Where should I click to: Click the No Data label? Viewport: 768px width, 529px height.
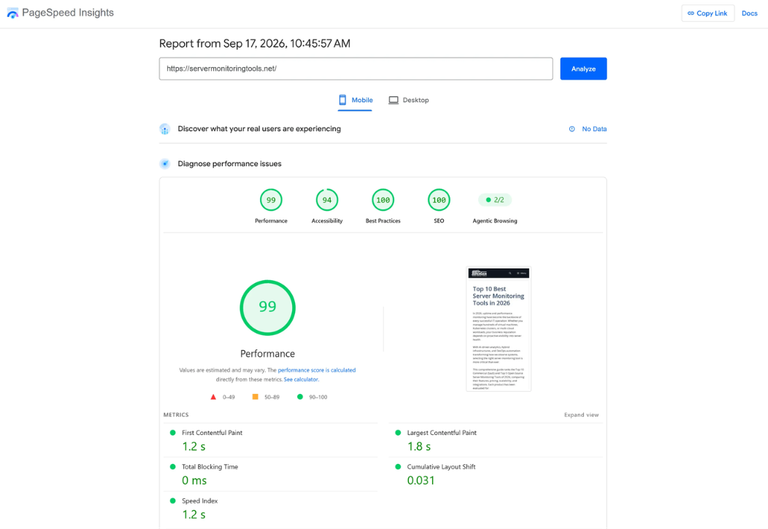tap(594, 129)
